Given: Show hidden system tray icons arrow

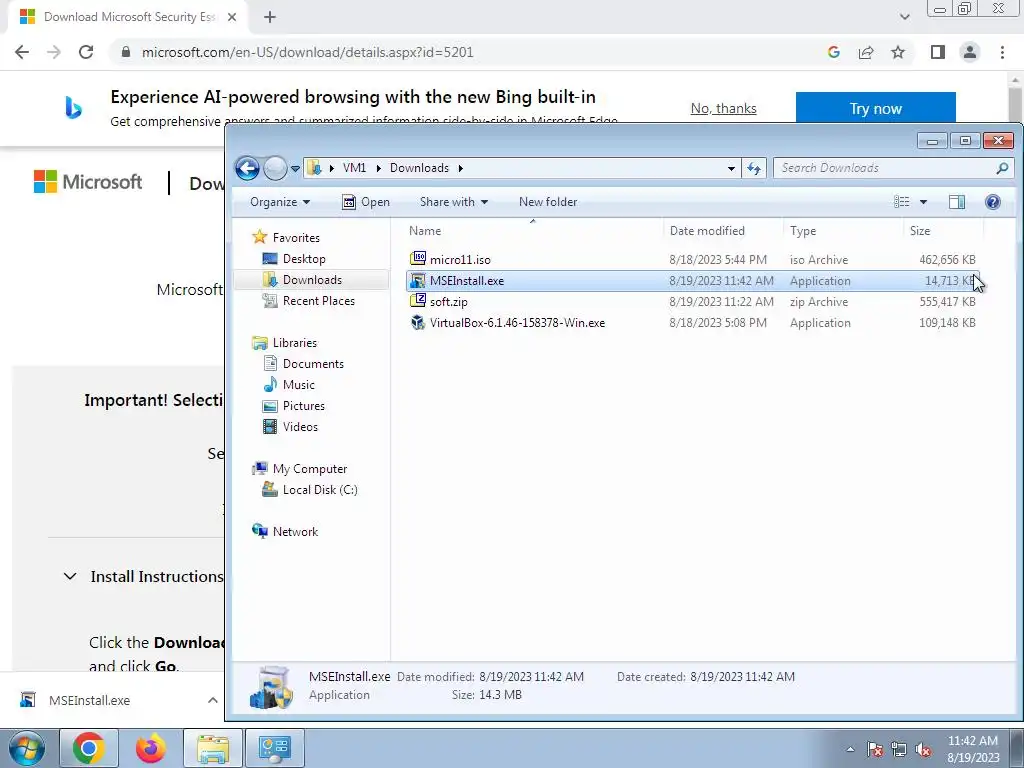Looking at the screenshot, I should pos(850,749).
